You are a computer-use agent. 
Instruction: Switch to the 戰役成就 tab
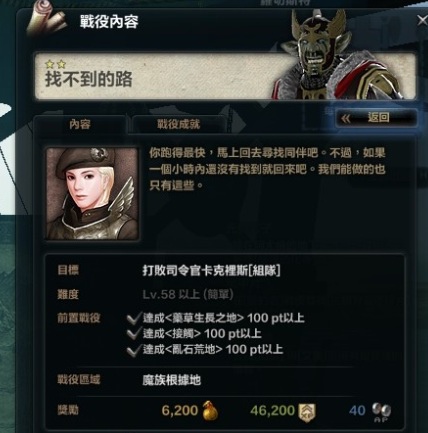pos(179,125)
